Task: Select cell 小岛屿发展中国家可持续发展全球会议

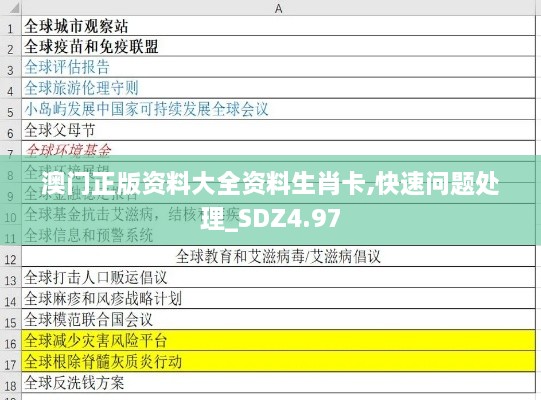Action: coord(278,110)
